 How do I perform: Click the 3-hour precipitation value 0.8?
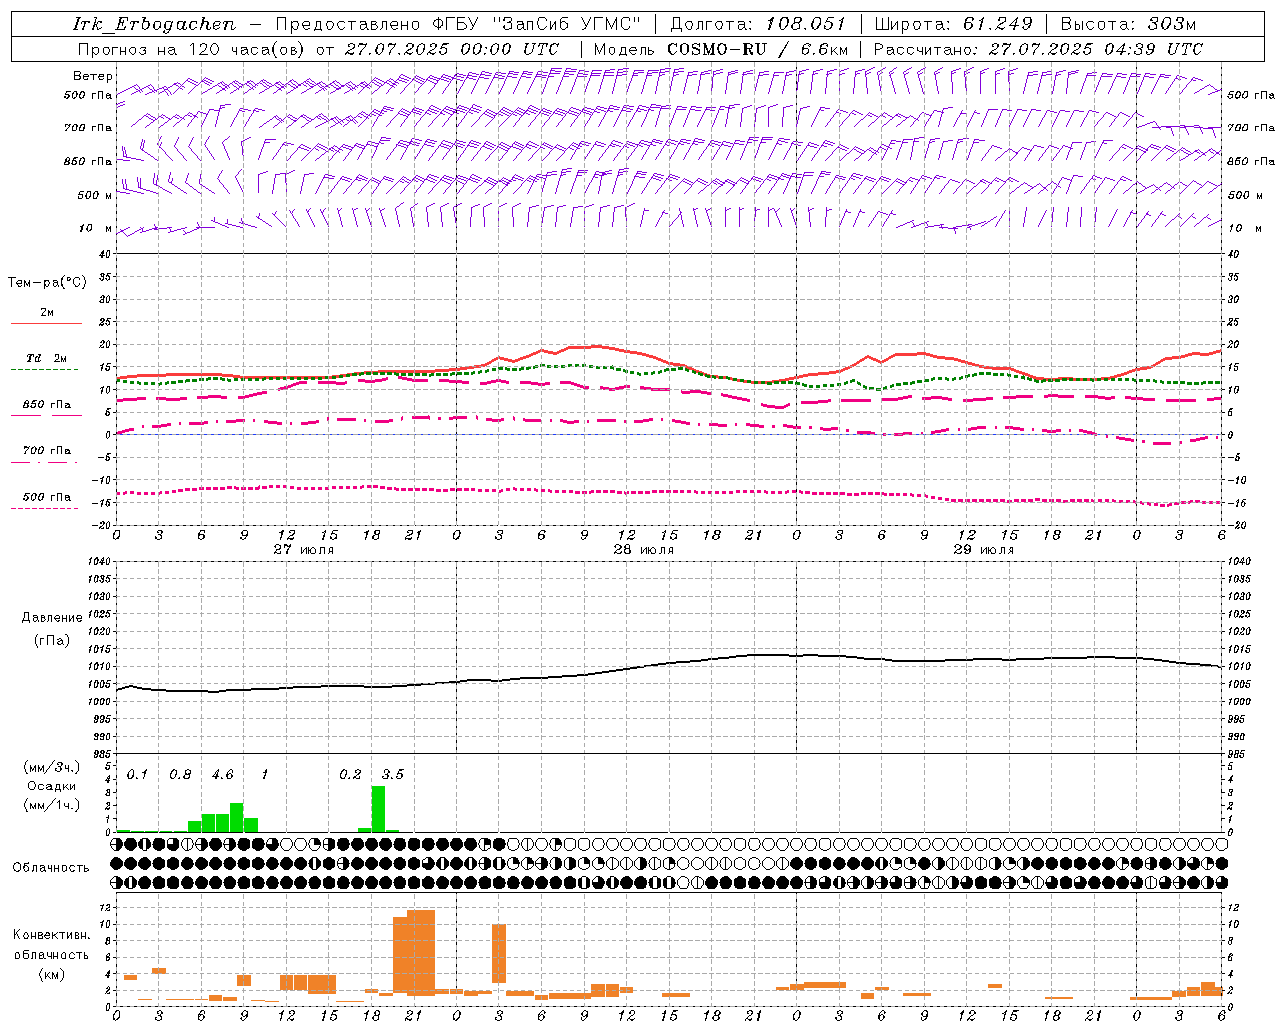180,774
